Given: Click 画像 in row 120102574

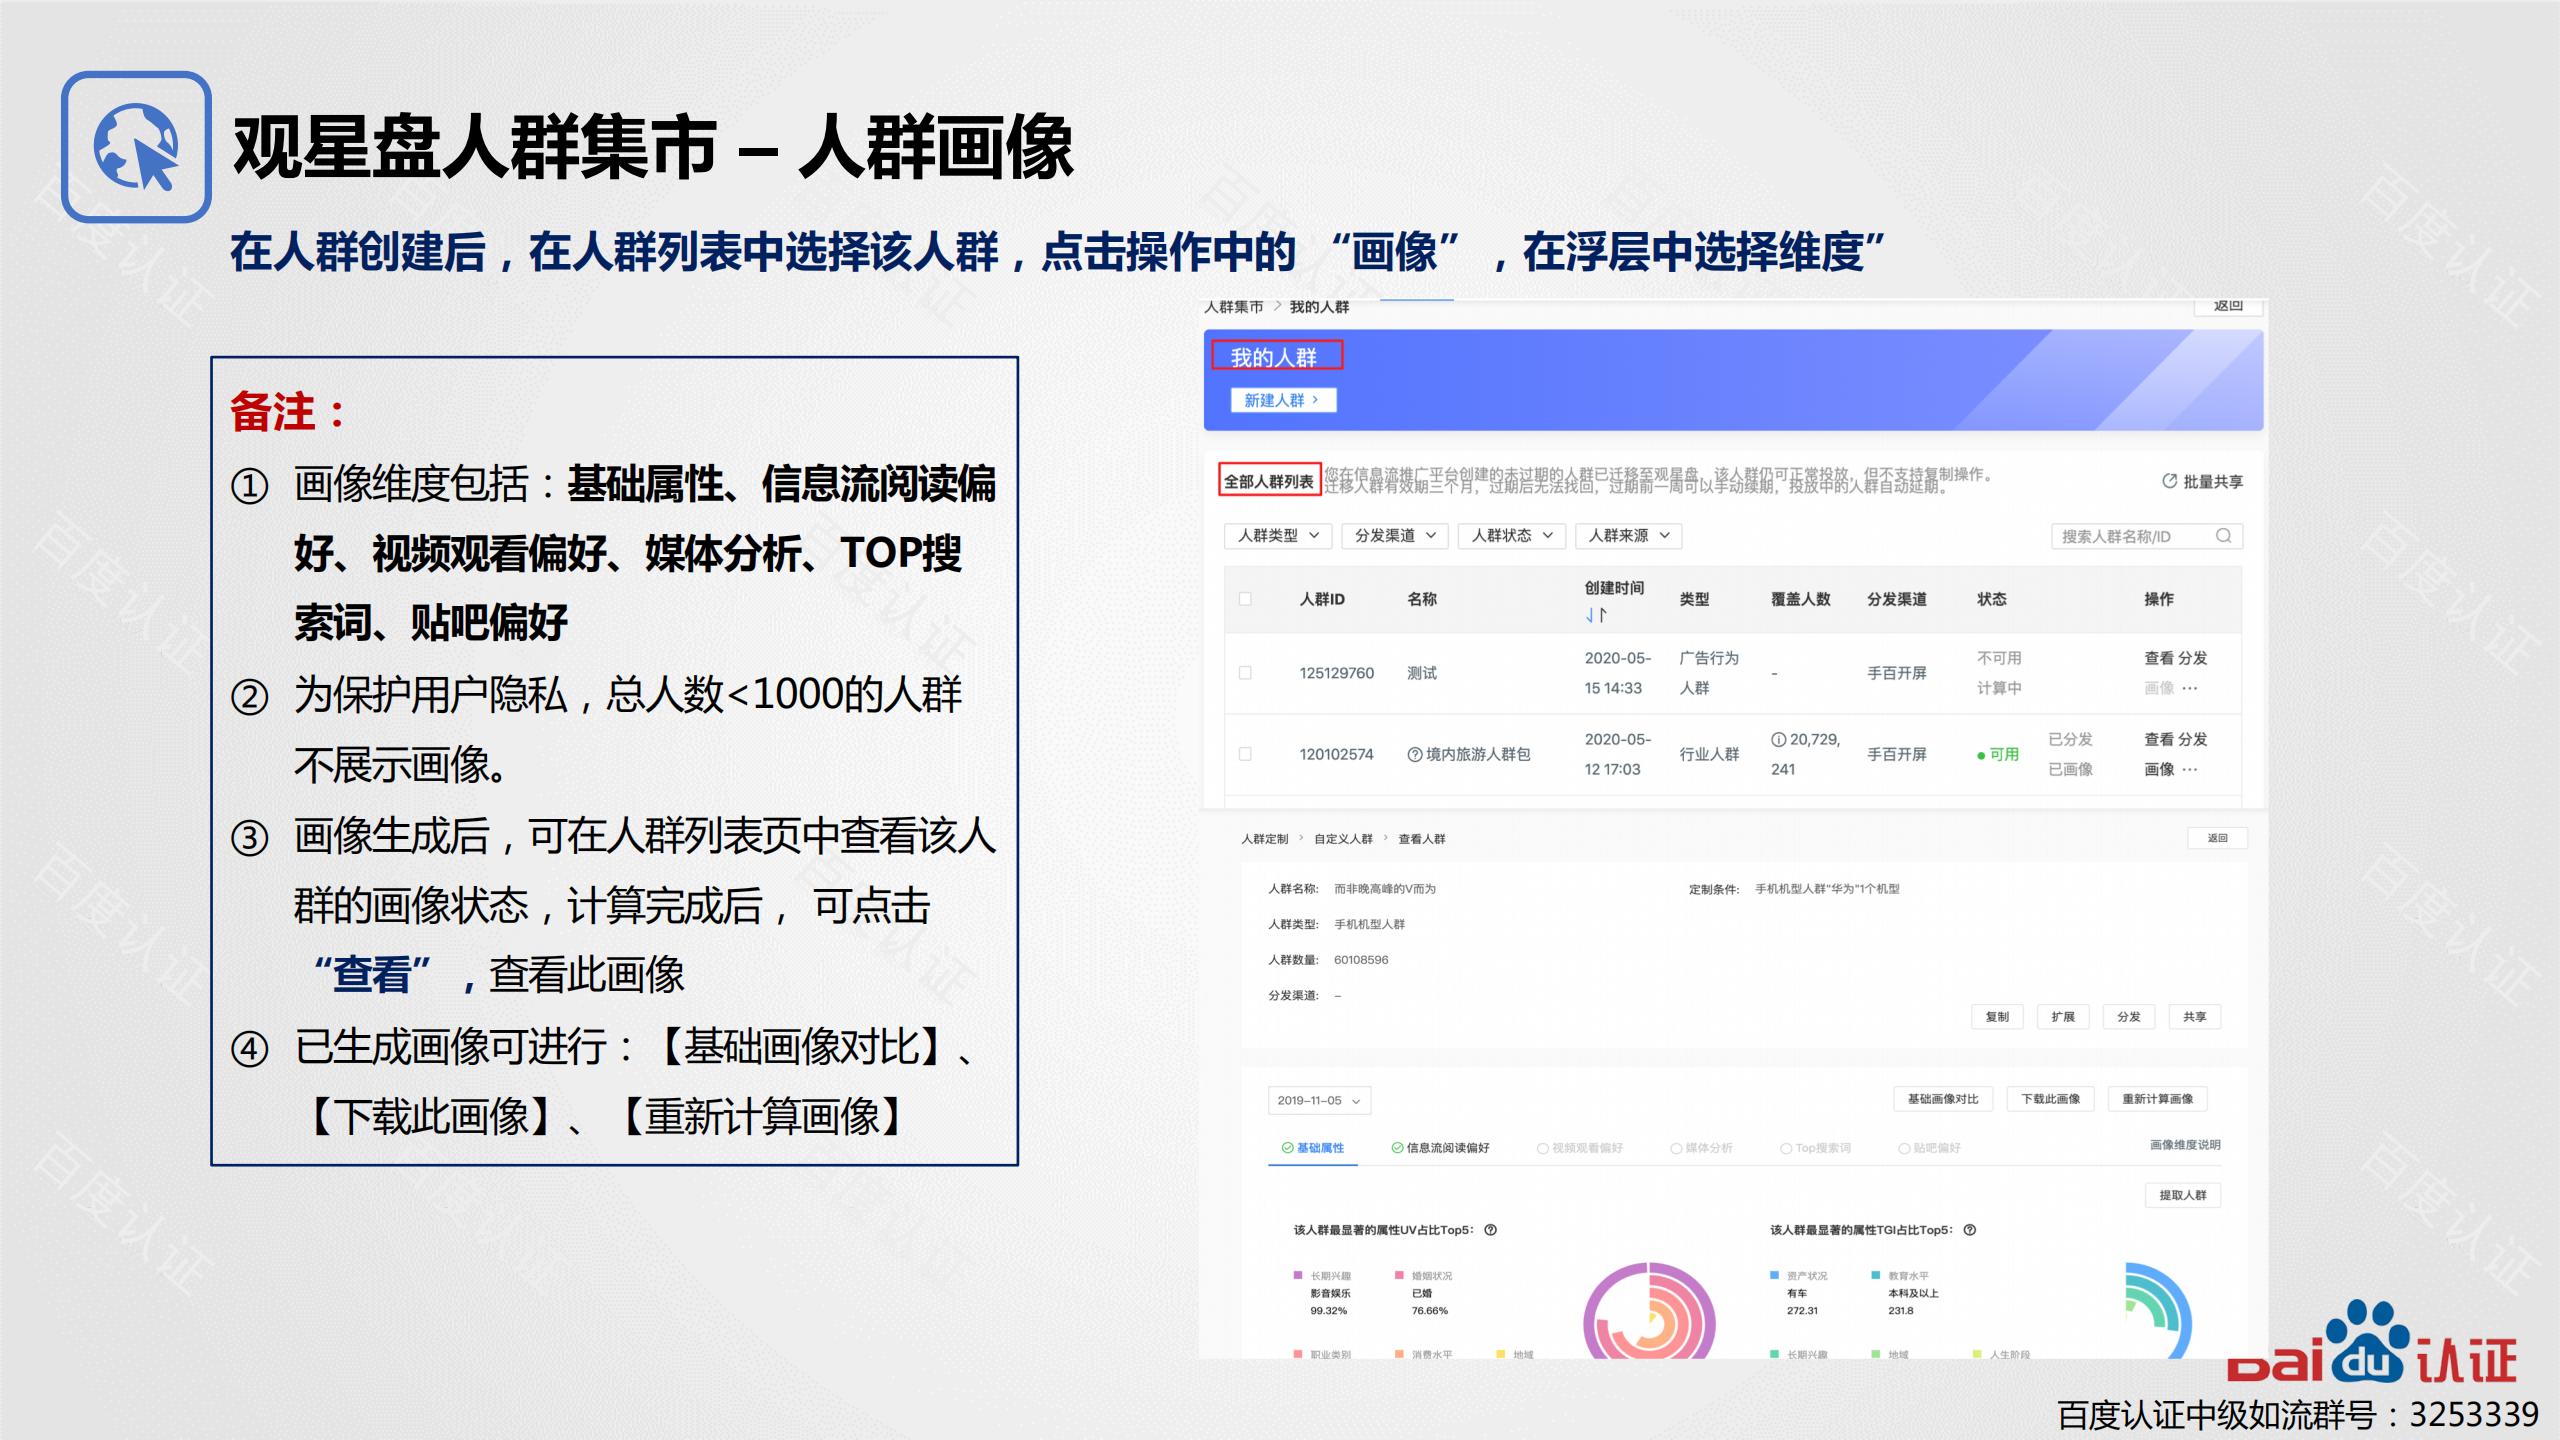Looking at the screenshot, I should click(x=2159, y=769).
